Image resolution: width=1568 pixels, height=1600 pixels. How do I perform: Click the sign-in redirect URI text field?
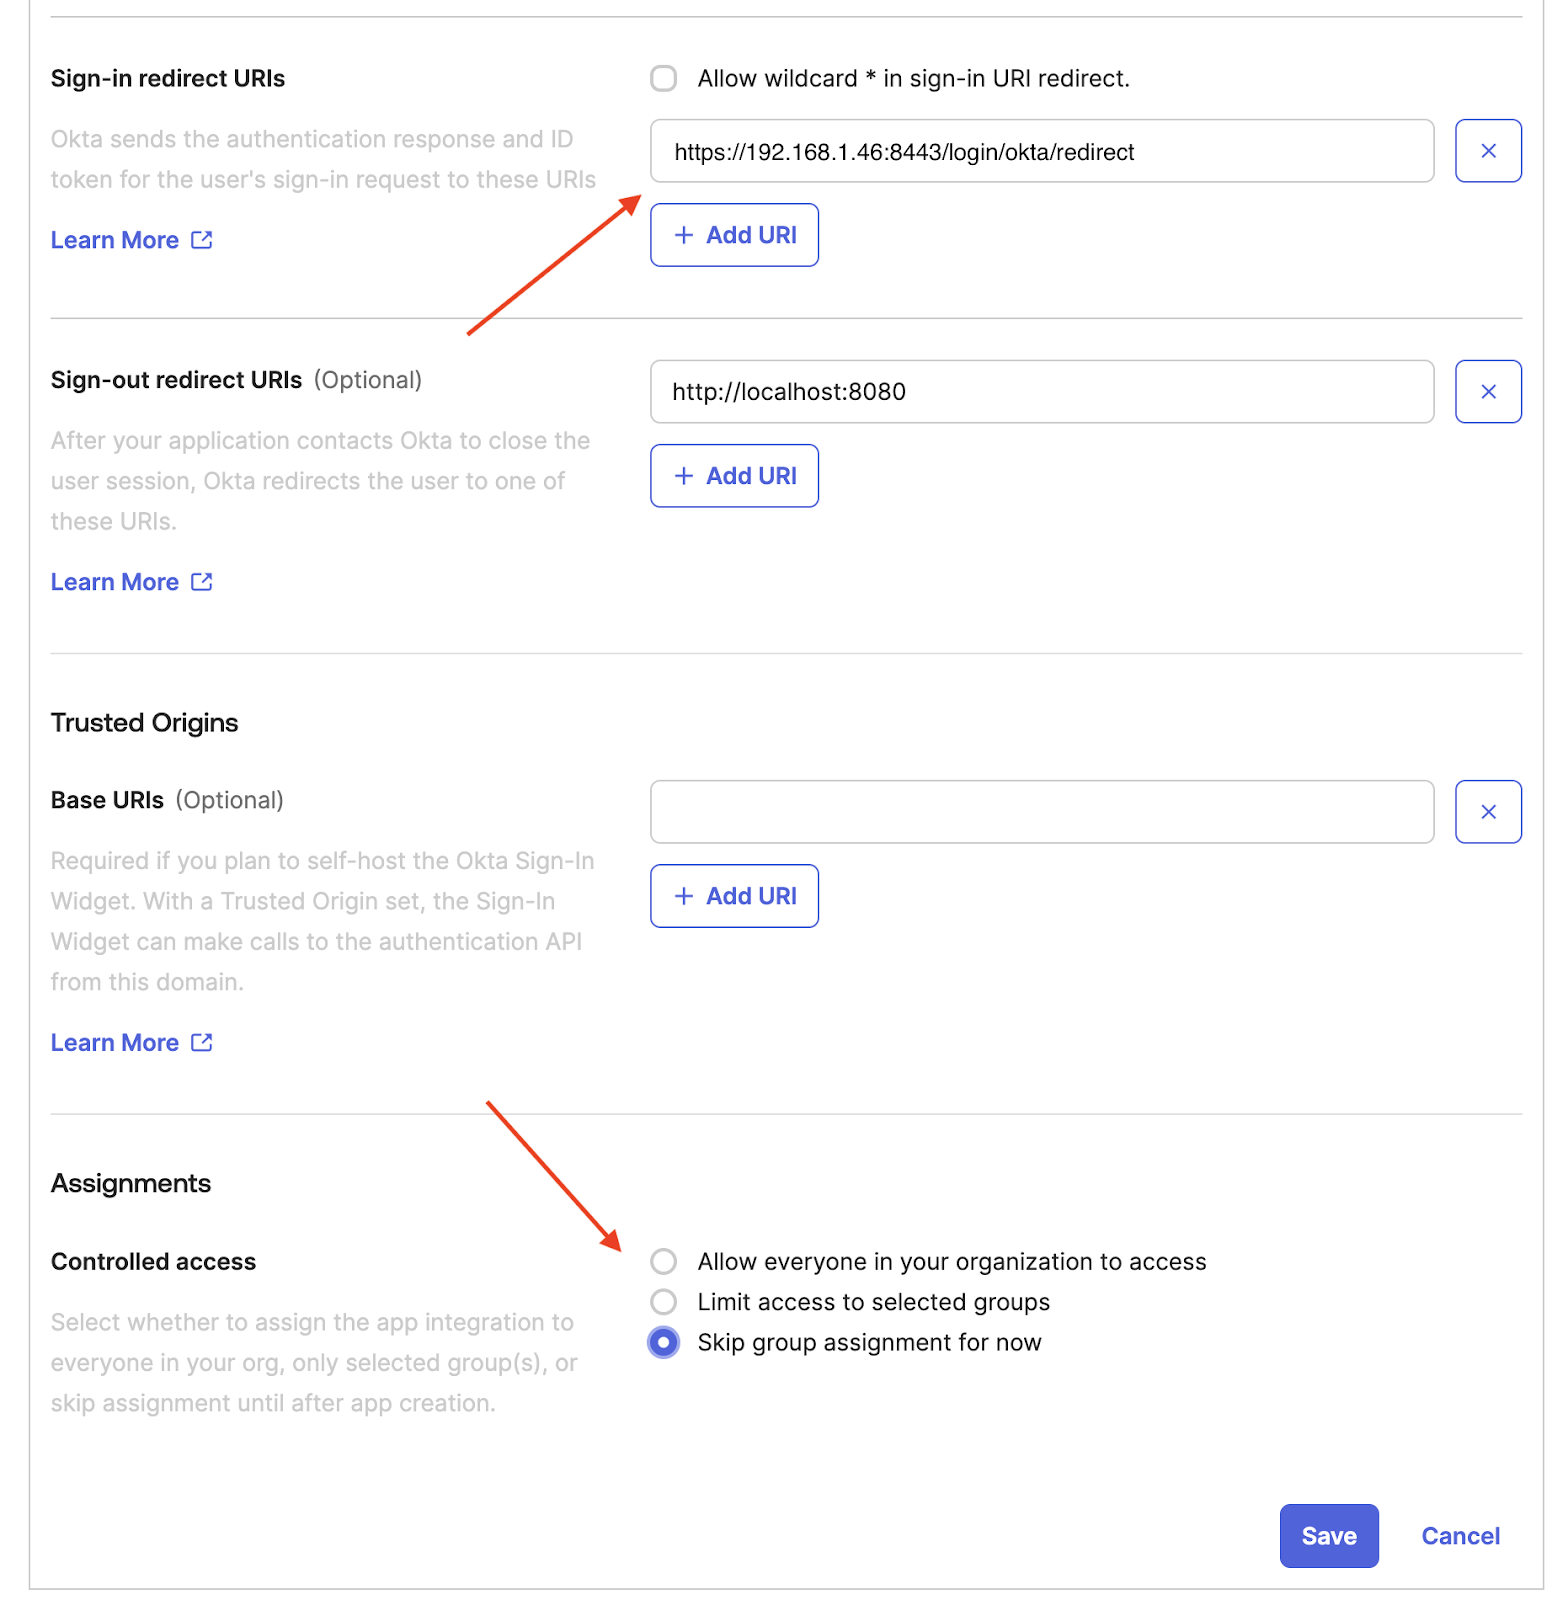tap(1041, 152)
